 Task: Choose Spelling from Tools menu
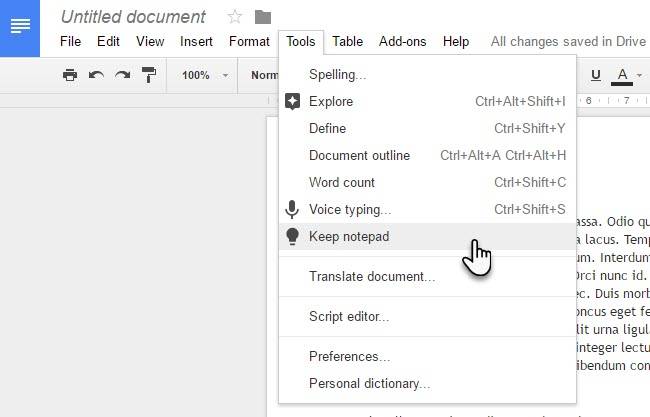pos(427,75)
